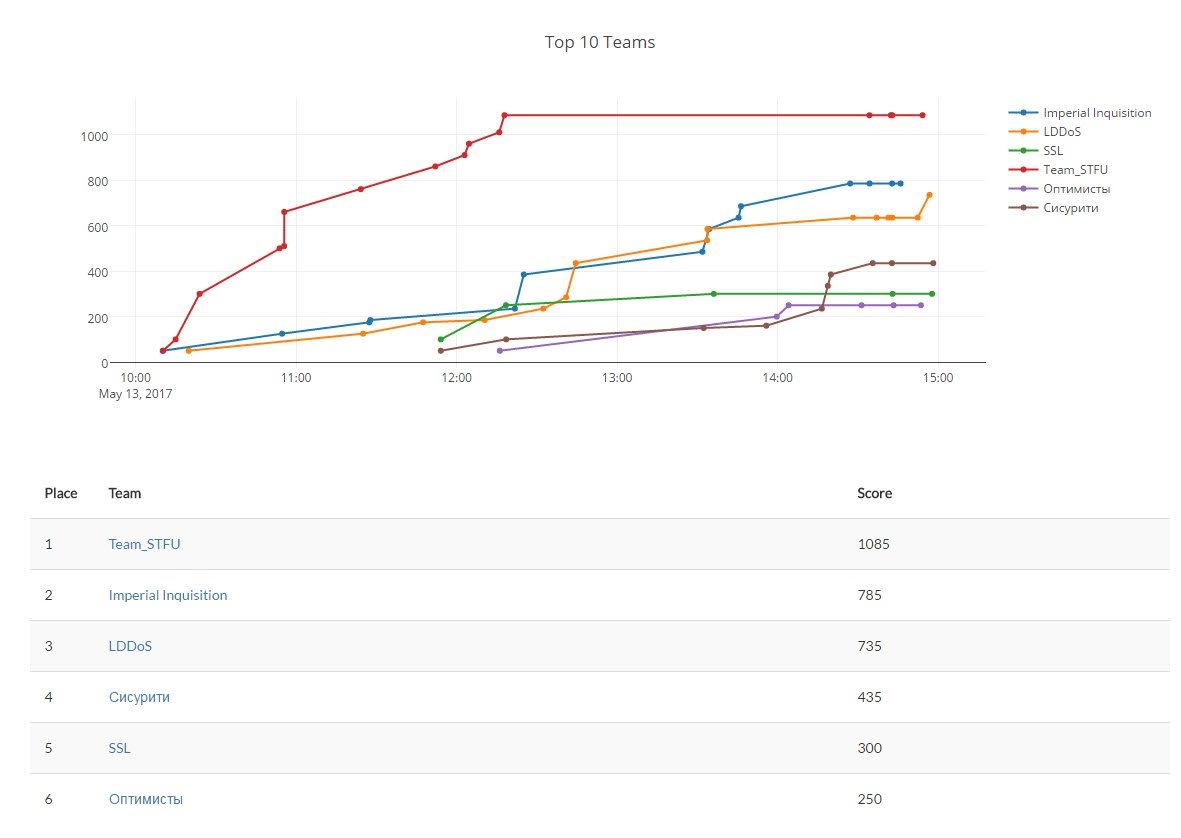
Task: Select the "Team" column header
Action: tap(125, 493)
